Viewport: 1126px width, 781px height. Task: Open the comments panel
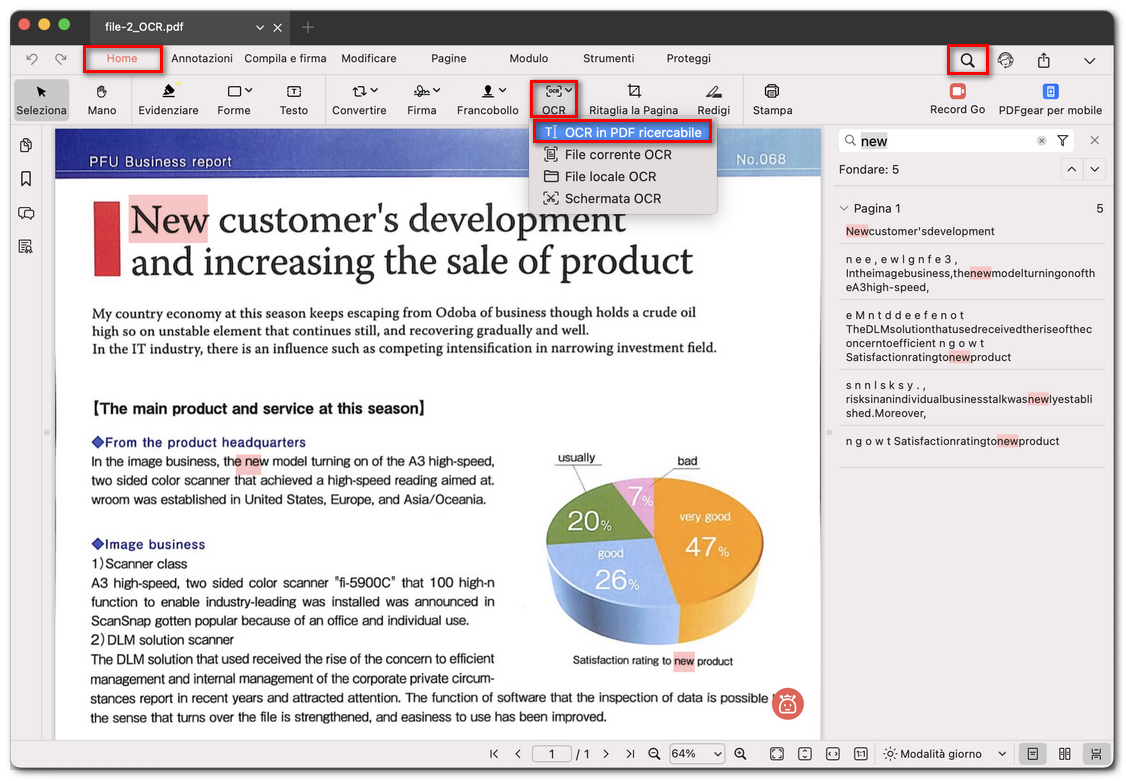click(x=26, y=213)
